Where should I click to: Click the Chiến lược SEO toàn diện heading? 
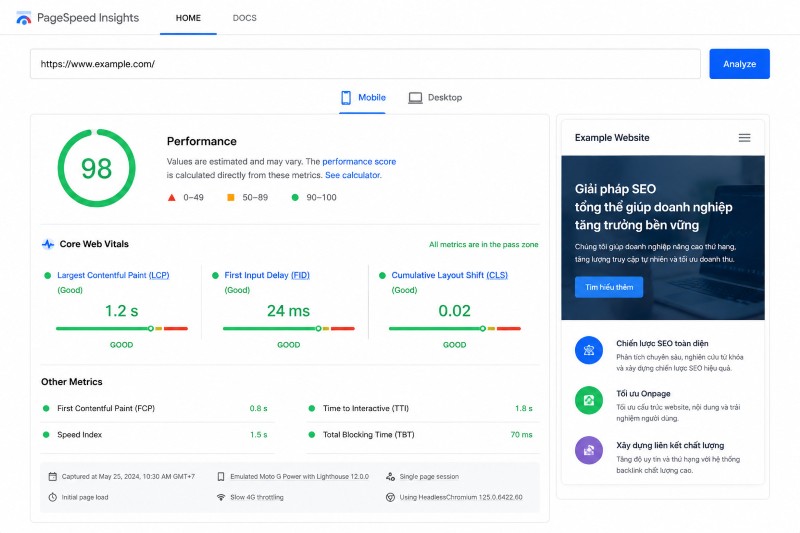[x=662, y=343]
